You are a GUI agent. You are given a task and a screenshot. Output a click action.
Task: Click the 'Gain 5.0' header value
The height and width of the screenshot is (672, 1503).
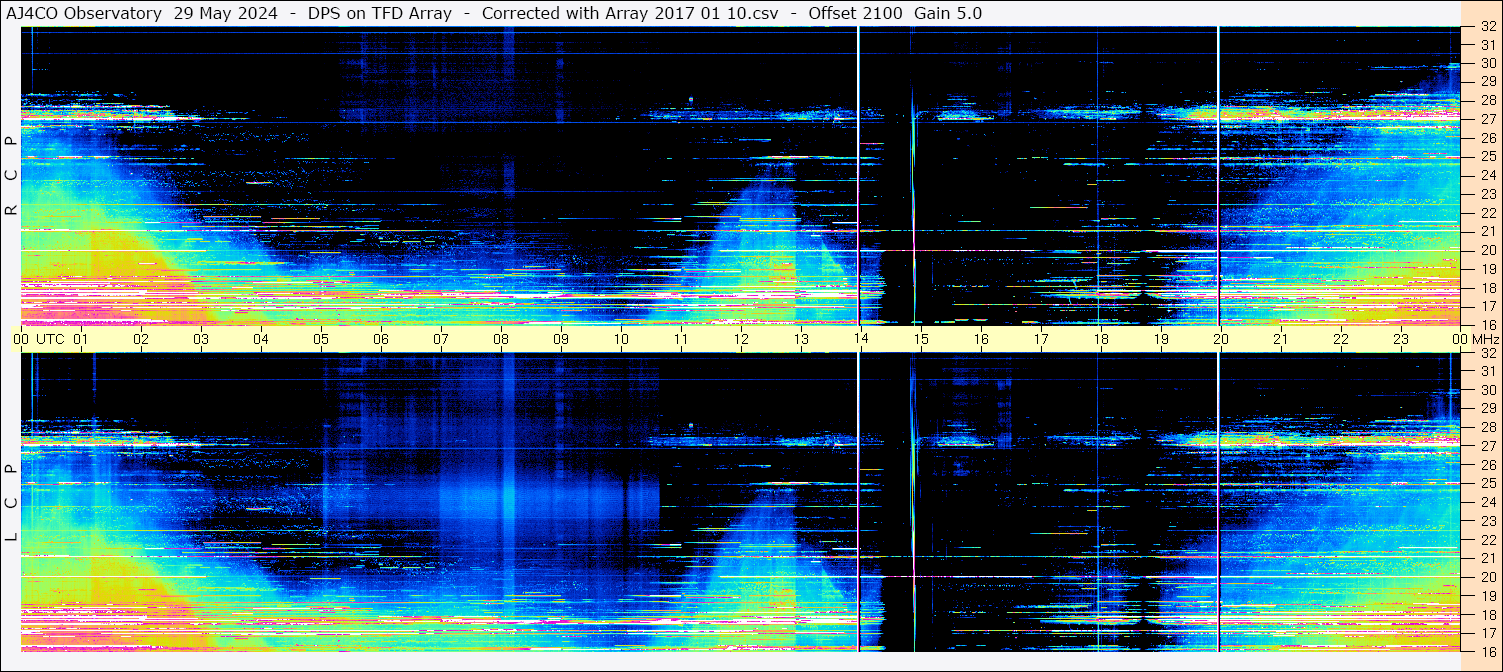[x=948, y=13]
